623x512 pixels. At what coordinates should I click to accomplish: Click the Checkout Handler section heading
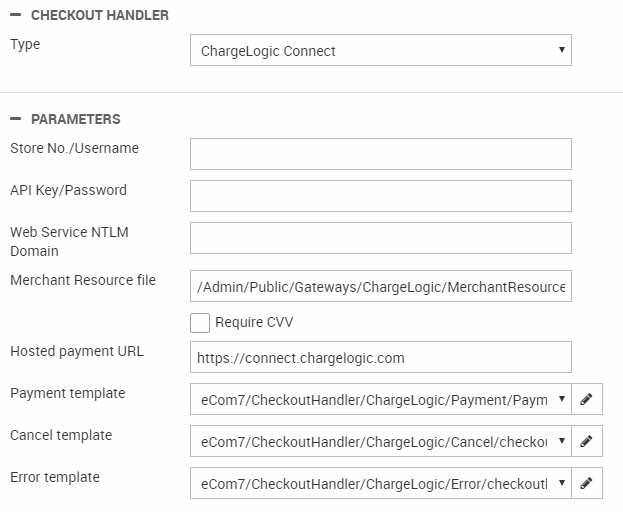point(99,16)
